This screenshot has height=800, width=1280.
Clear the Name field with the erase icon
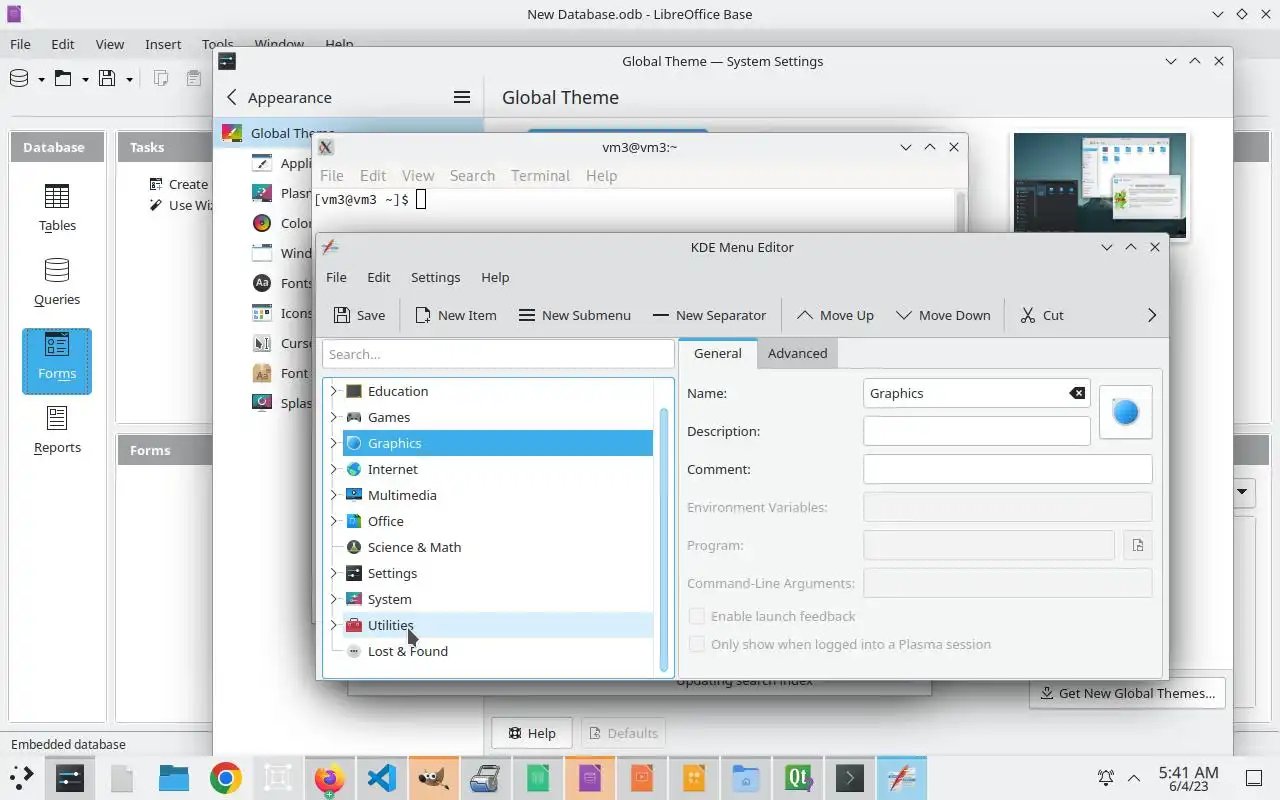coord(1077,393)
